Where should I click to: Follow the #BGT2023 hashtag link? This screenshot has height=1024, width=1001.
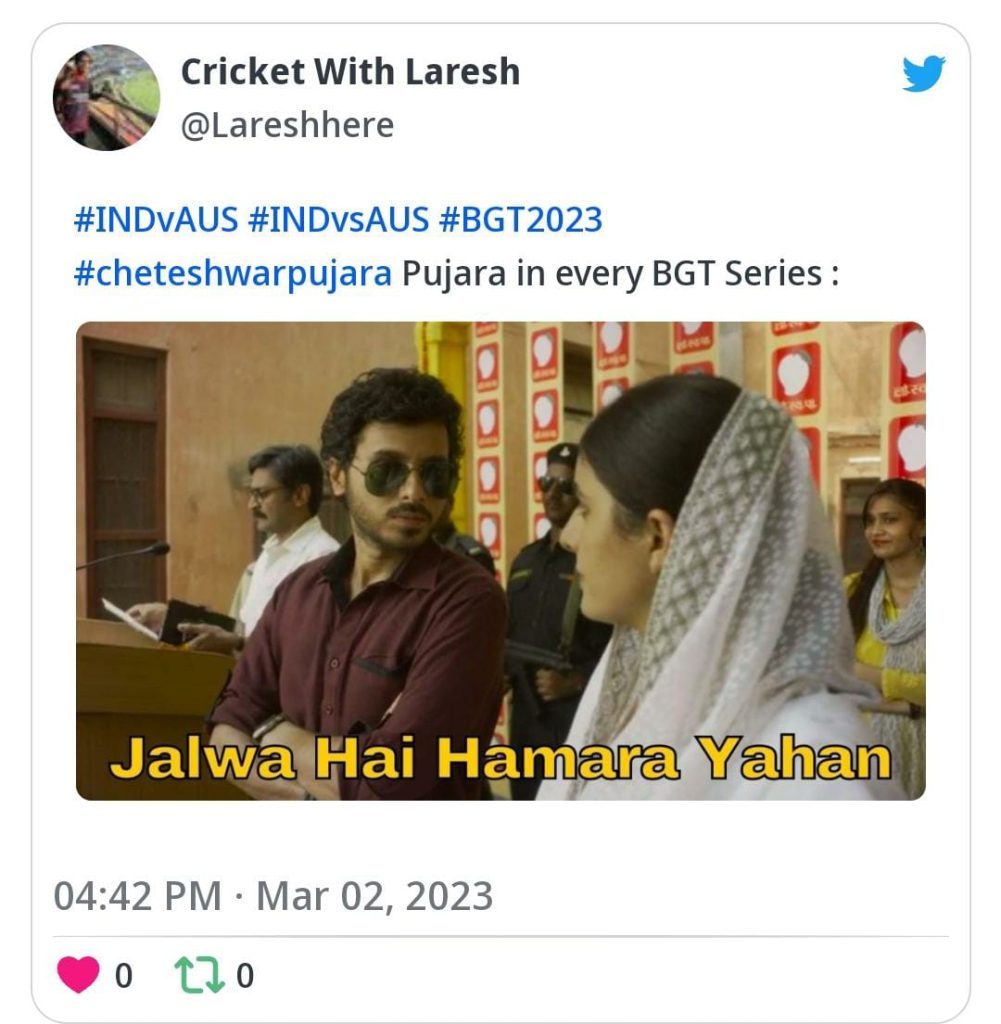click(520, 219)
